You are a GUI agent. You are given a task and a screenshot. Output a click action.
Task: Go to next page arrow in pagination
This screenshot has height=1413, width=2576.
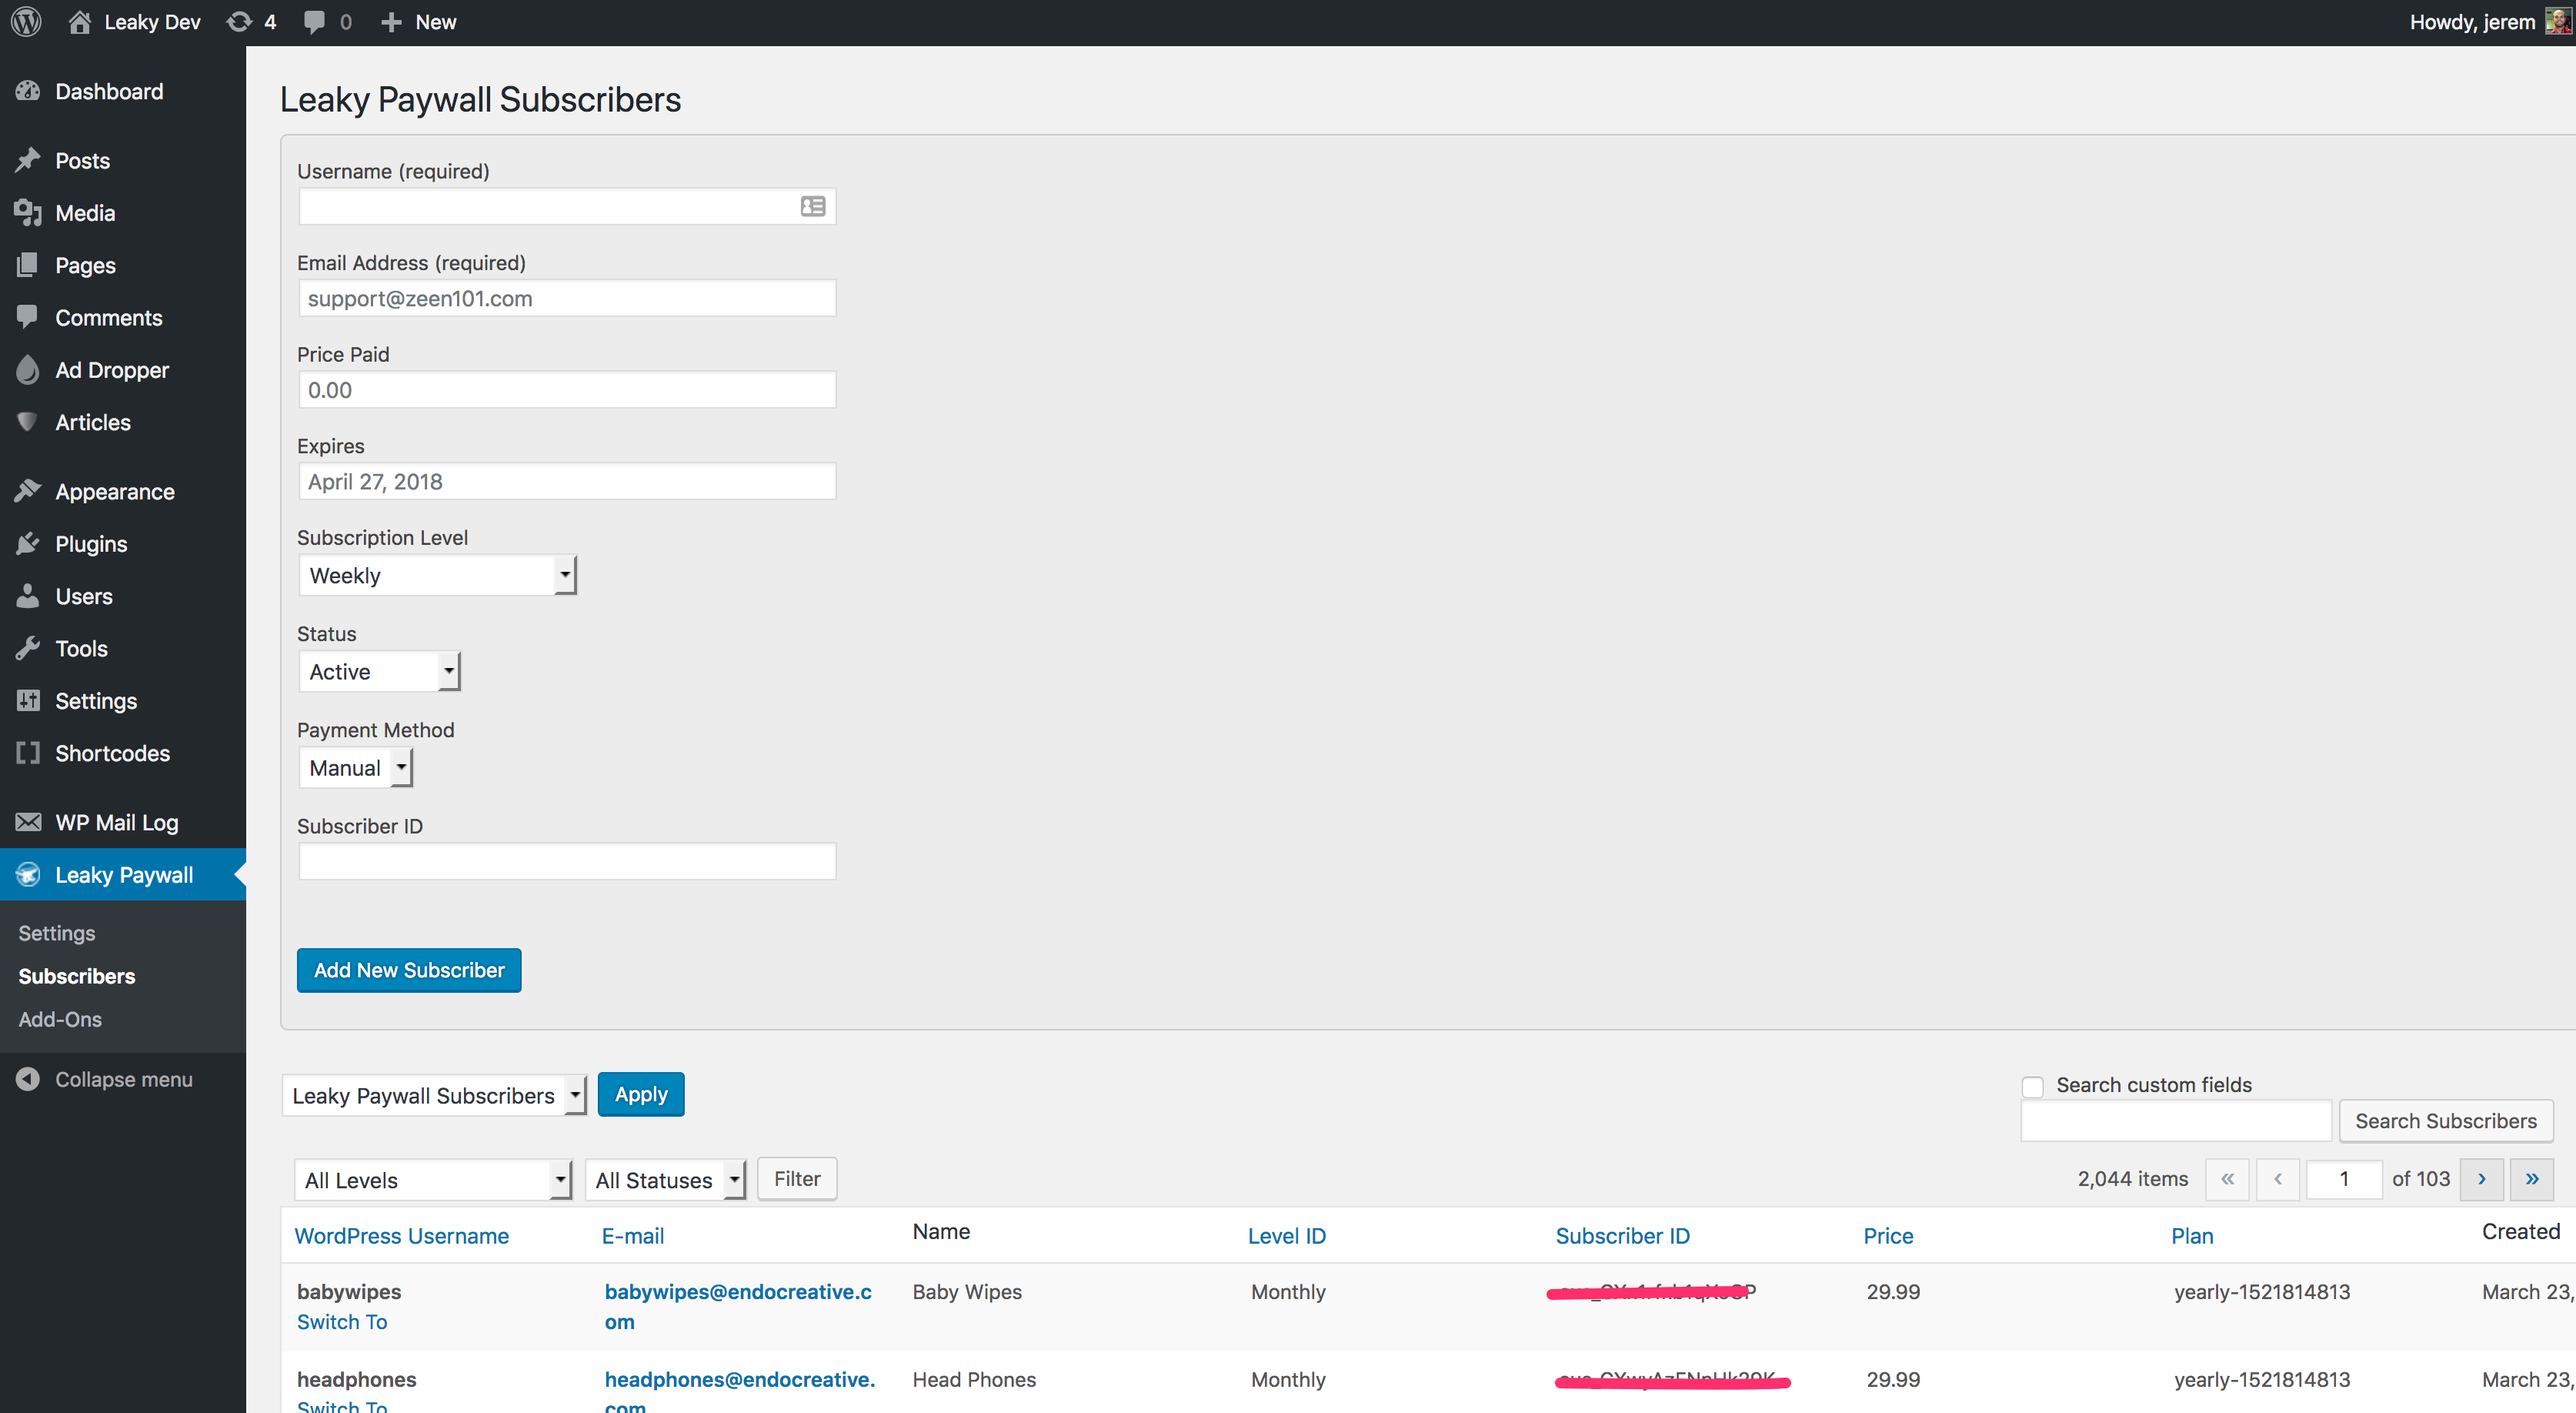pos(2481,1179)
